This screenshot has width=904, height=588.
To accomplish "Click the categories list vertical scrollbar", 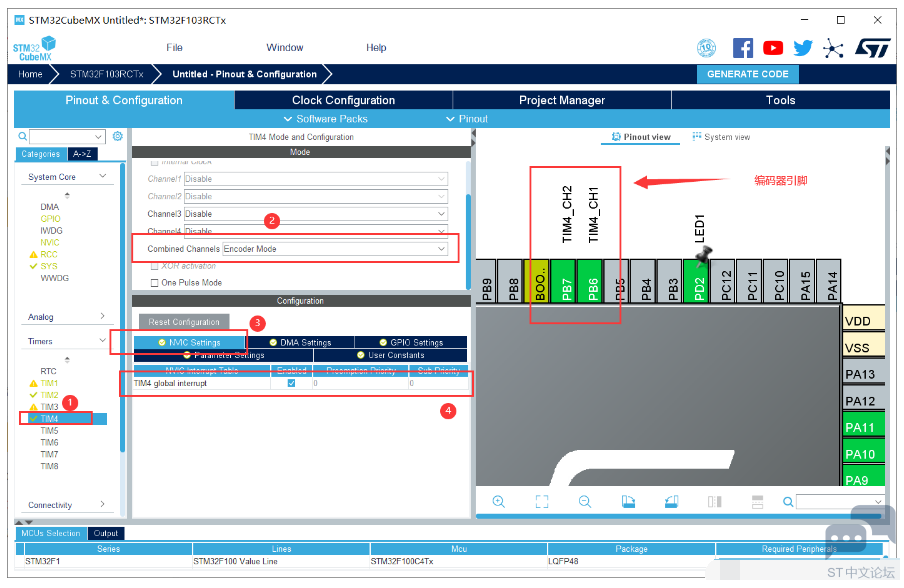I will tap(122, 307).
